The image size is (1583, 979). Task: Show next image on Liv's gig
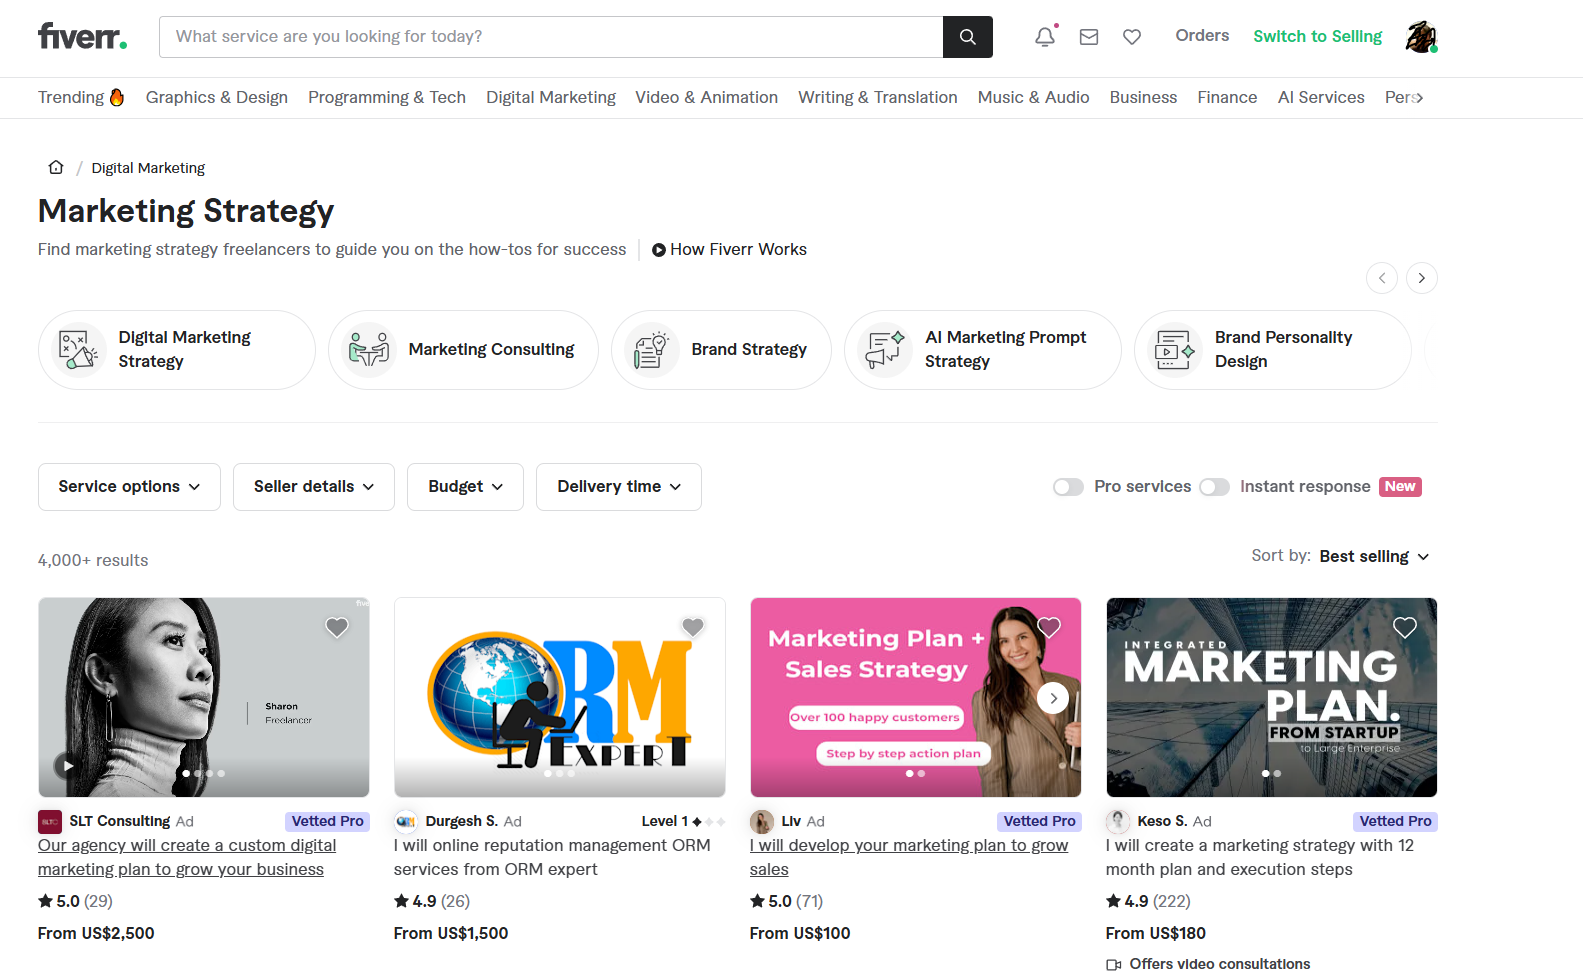coord(1053,698)
